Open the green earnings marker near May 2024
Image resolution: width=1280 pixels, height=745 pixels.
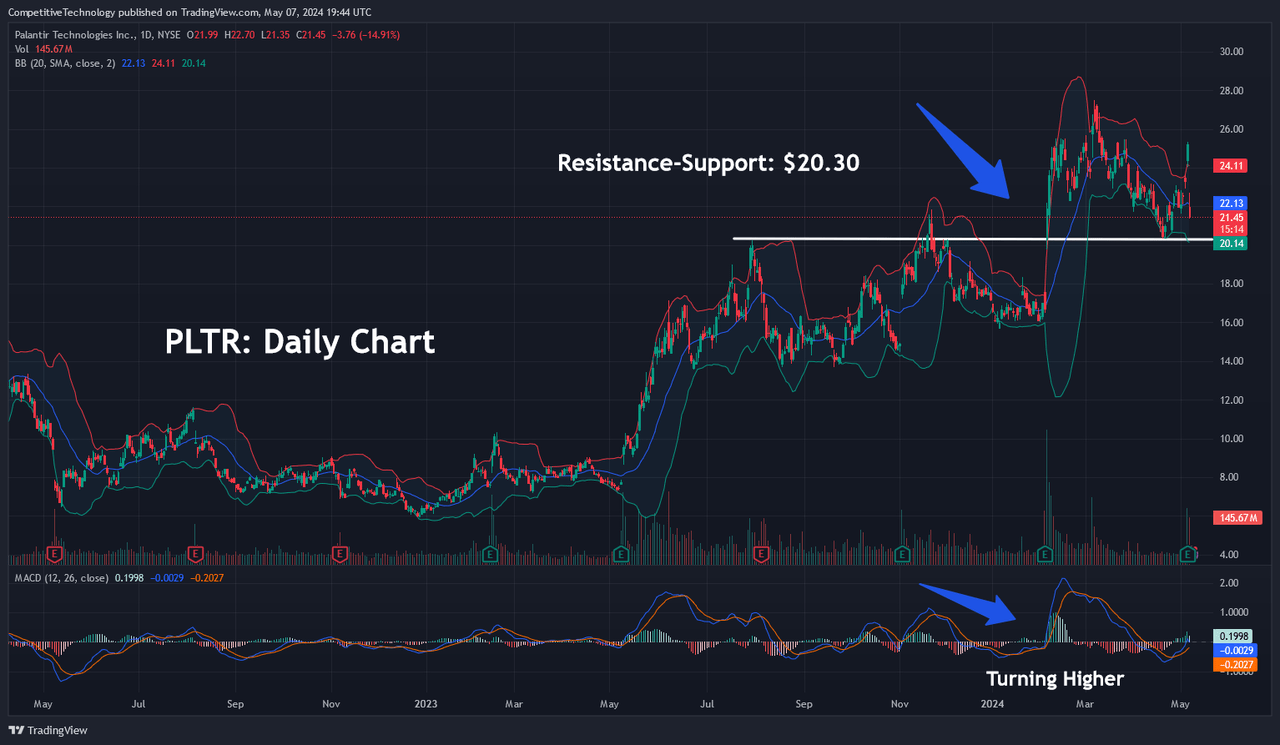[1190, 552]
